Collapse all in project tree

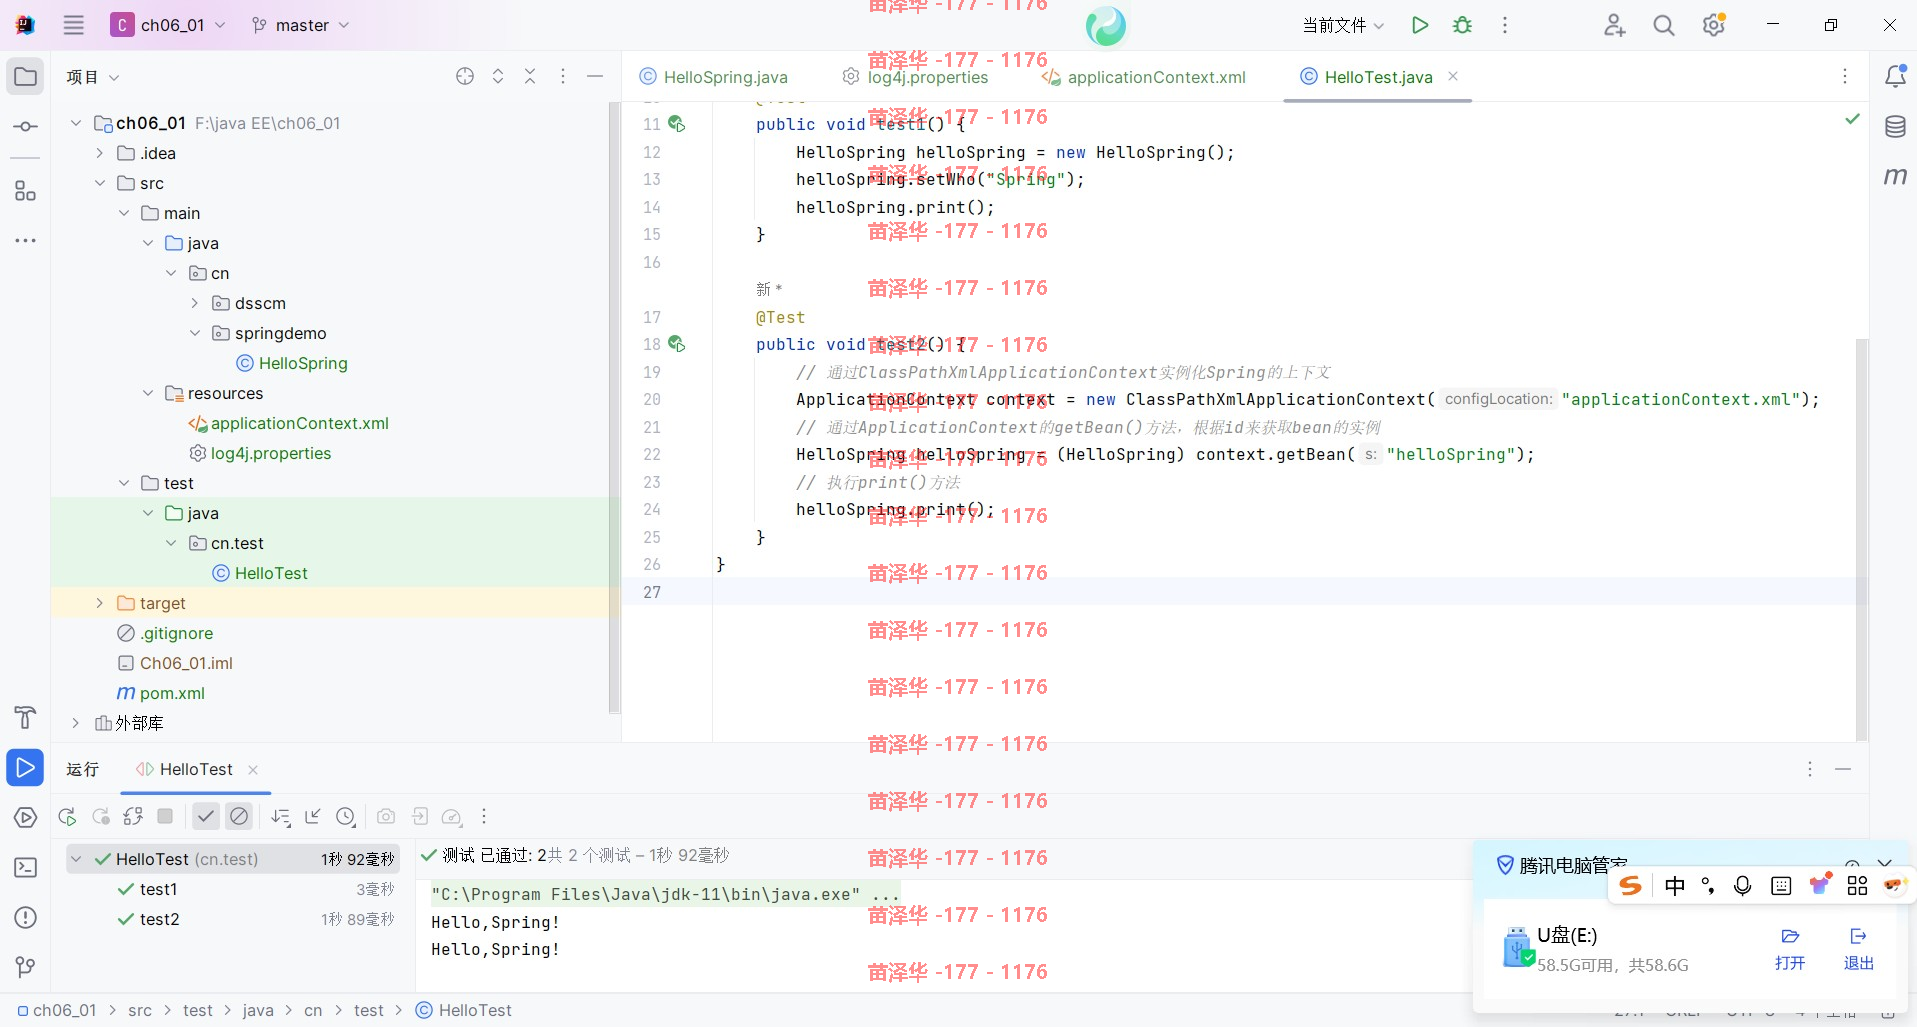click(530, 77)
